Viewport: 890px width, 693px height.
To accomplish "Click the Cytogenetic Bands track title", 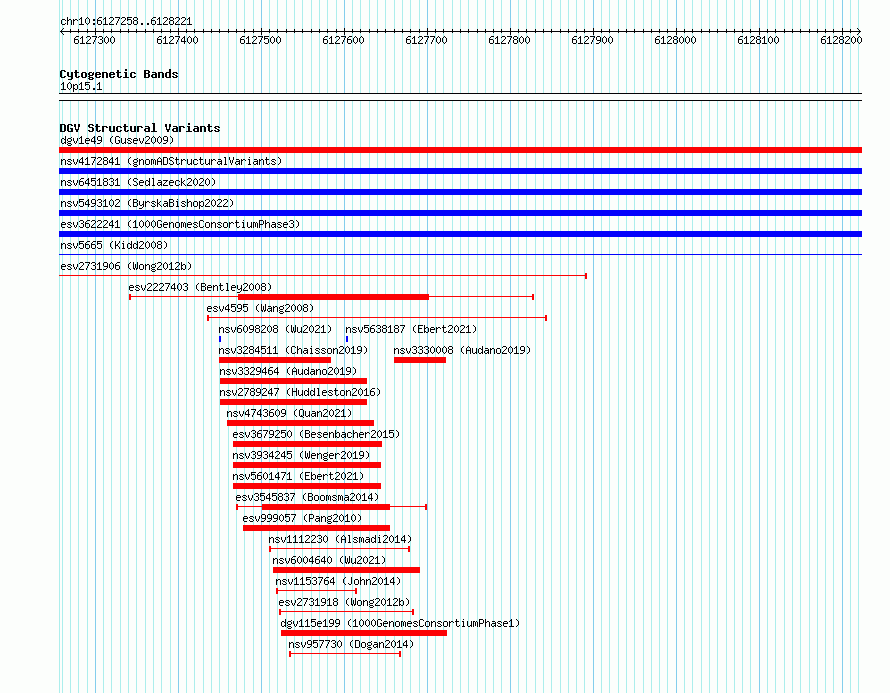I will pyautogui.click(x=119, y=74).
